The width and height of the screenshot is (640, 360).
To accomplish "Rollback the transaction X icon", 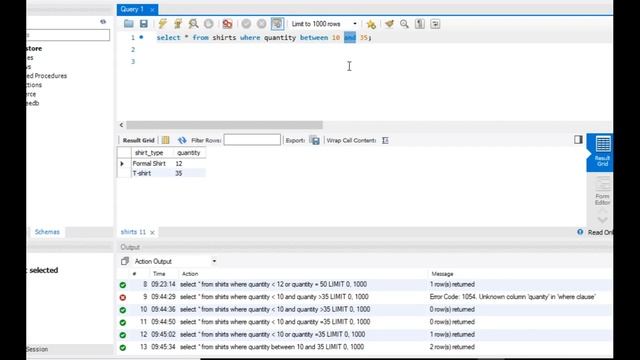I will point(262,24).
